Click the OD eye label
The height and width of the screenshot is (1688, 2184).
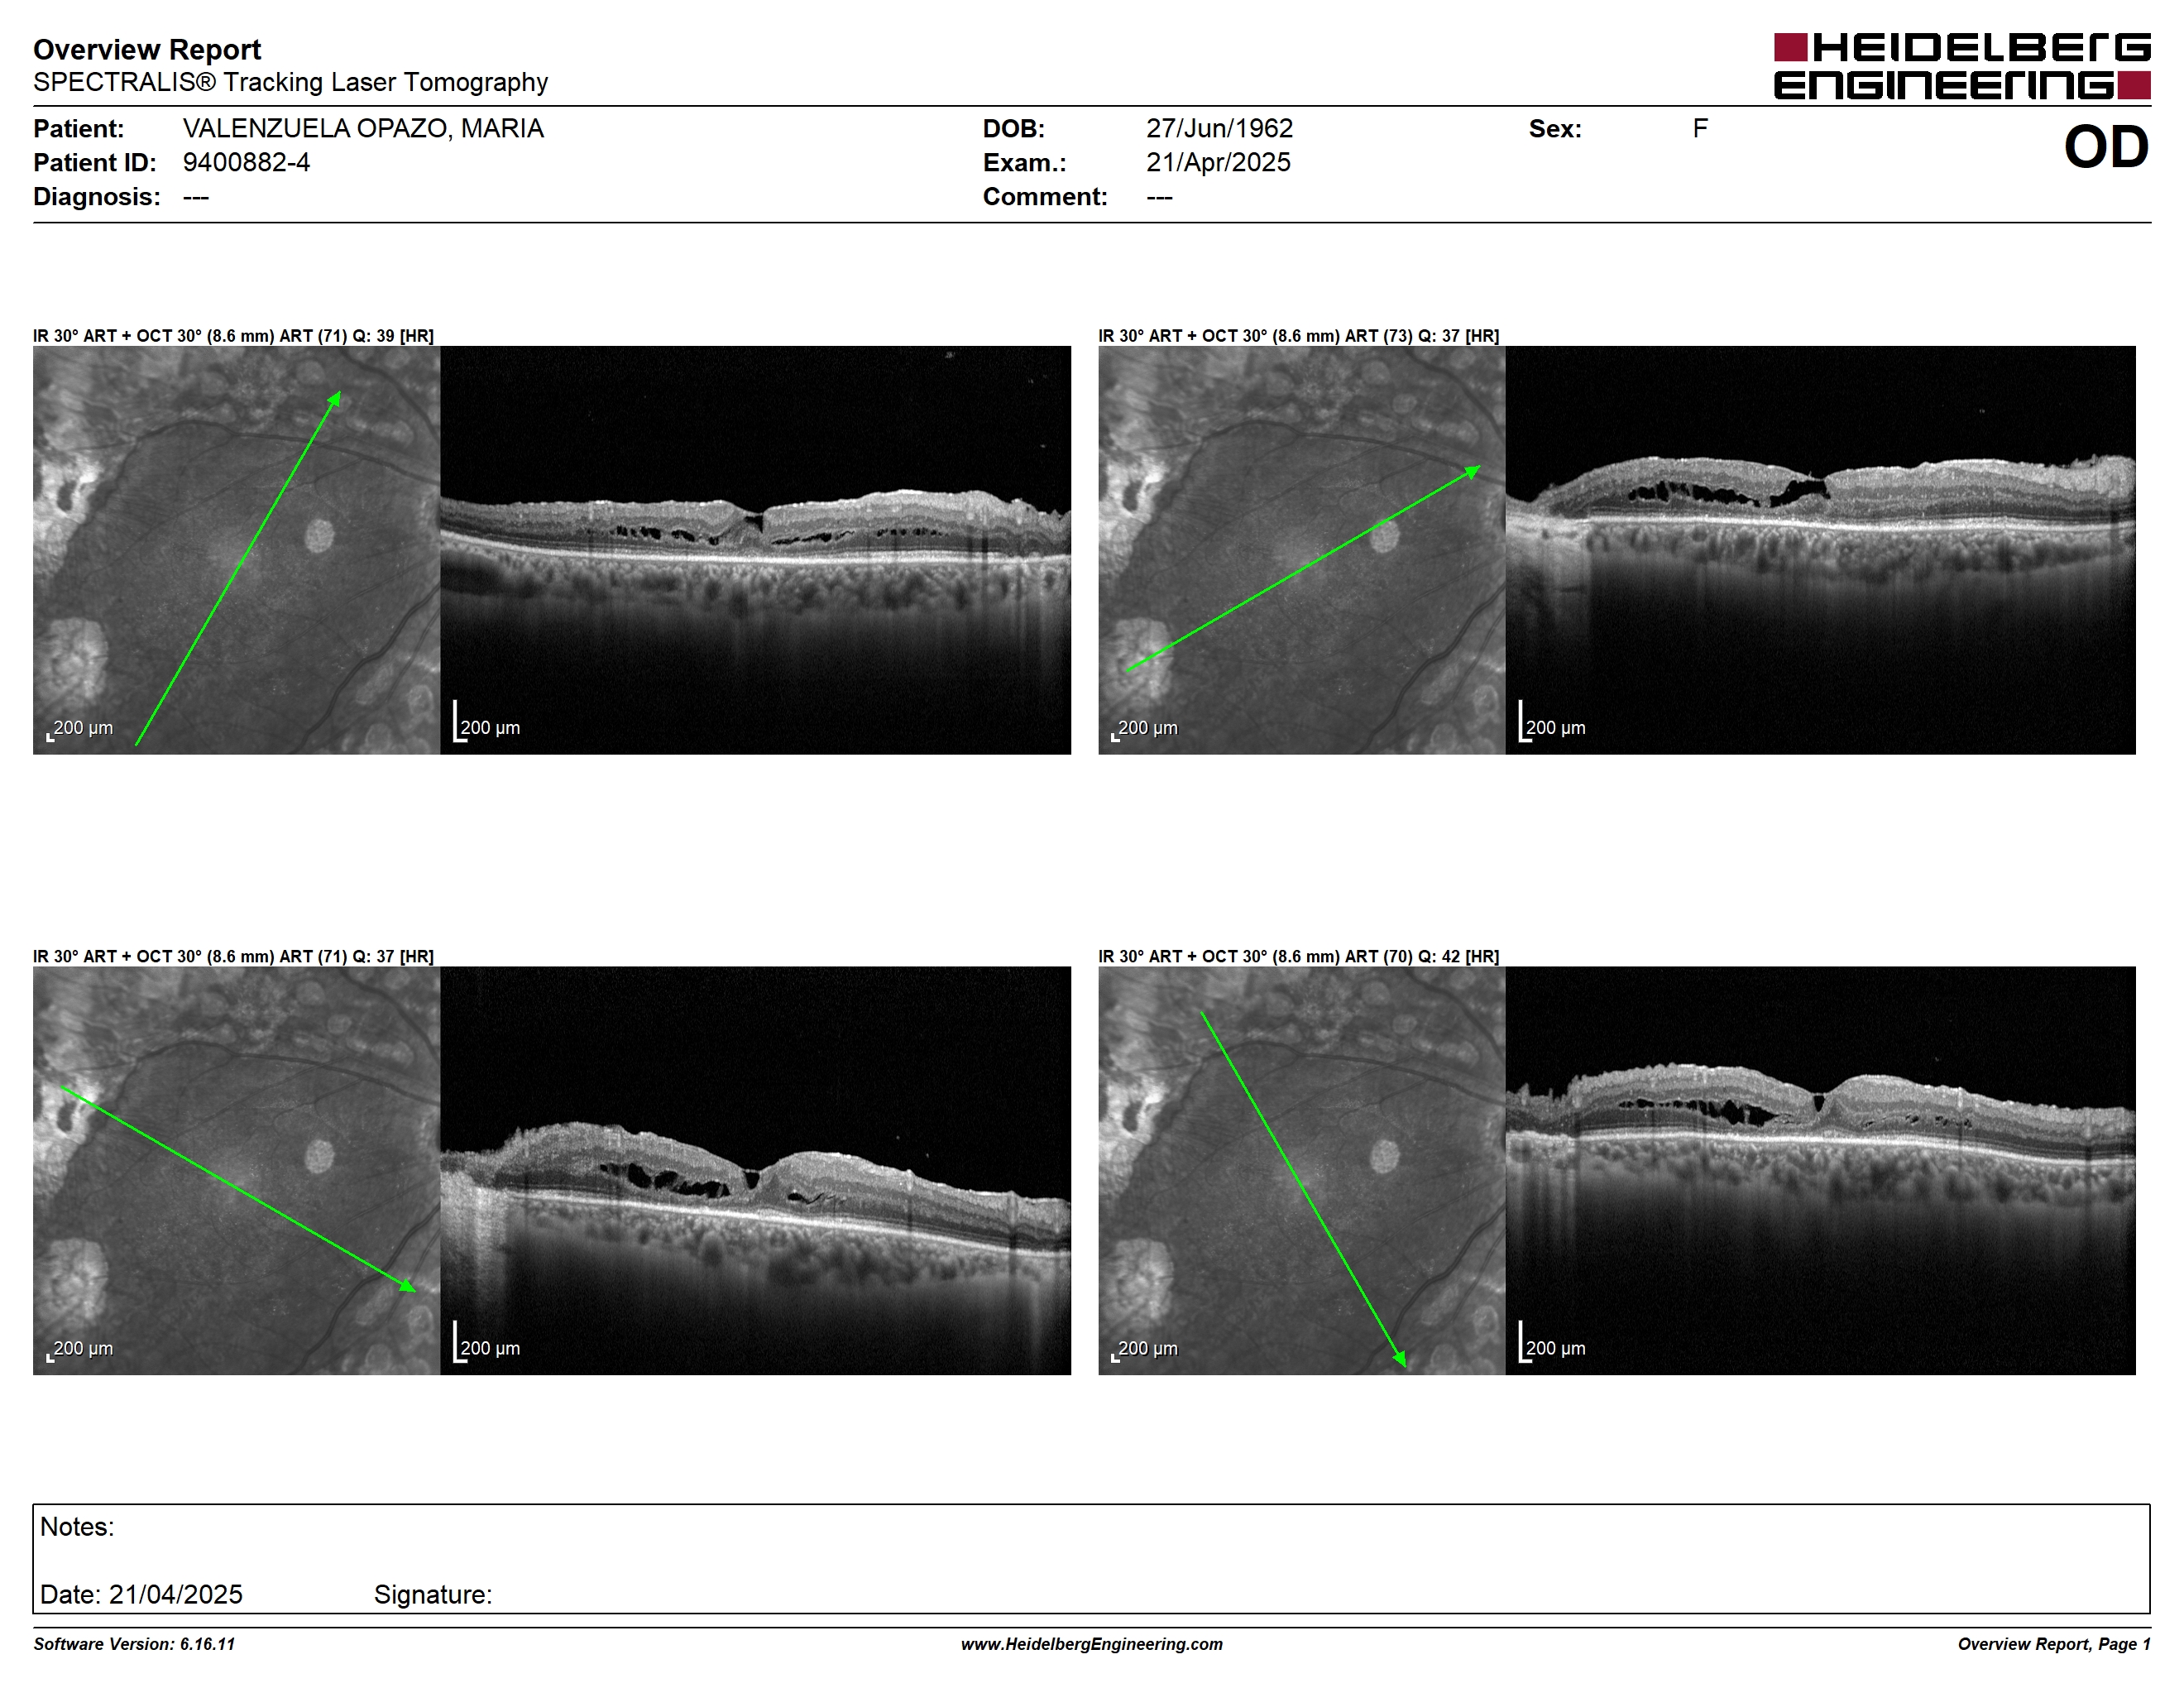[2106, 147]
